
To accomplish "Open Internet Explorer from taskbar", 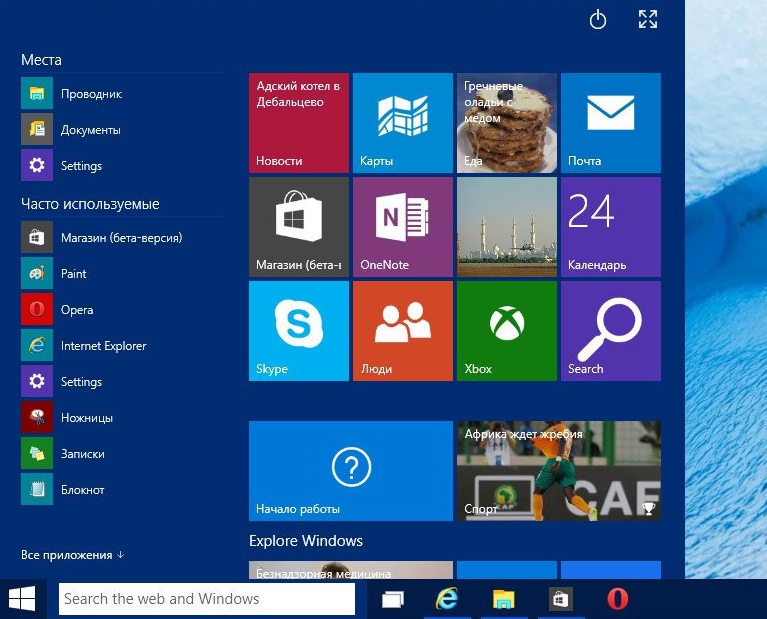I will [x=447, y=599].
